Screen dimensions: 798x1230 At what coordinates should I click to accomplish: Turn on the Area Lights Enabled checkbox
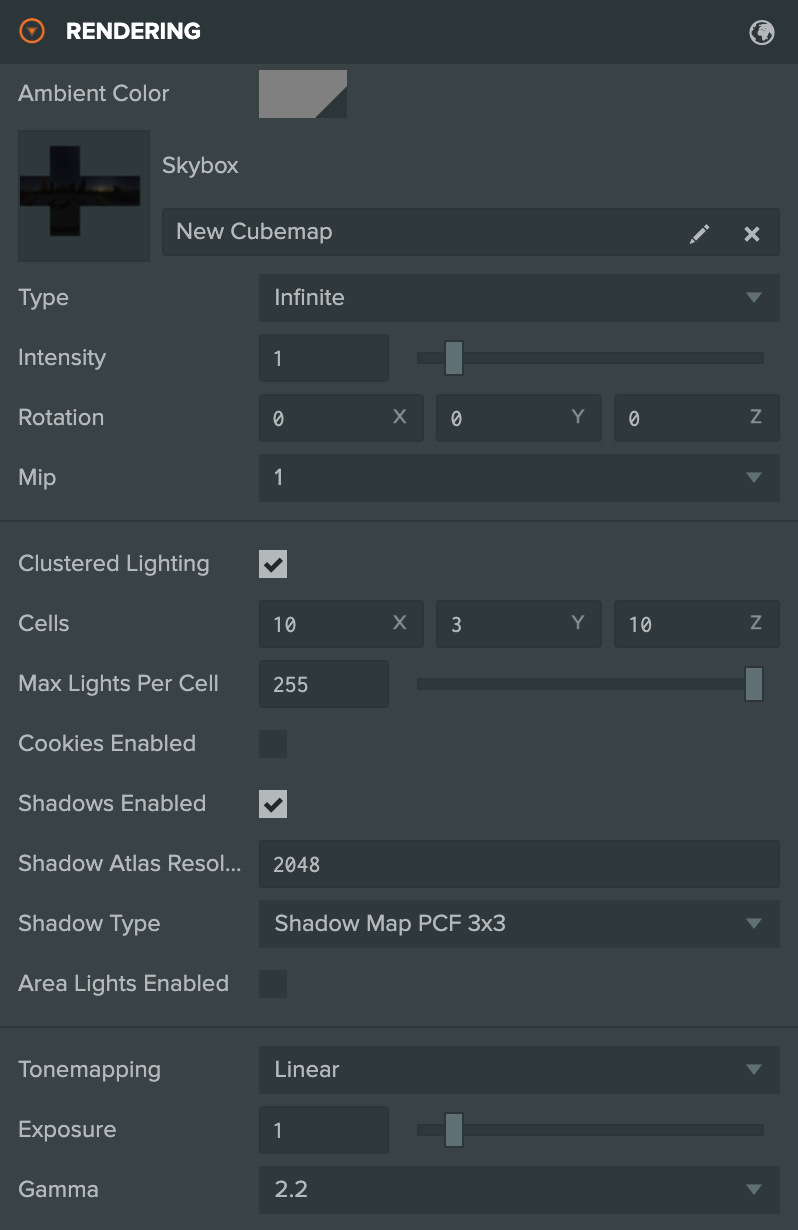tap(273, 984)
